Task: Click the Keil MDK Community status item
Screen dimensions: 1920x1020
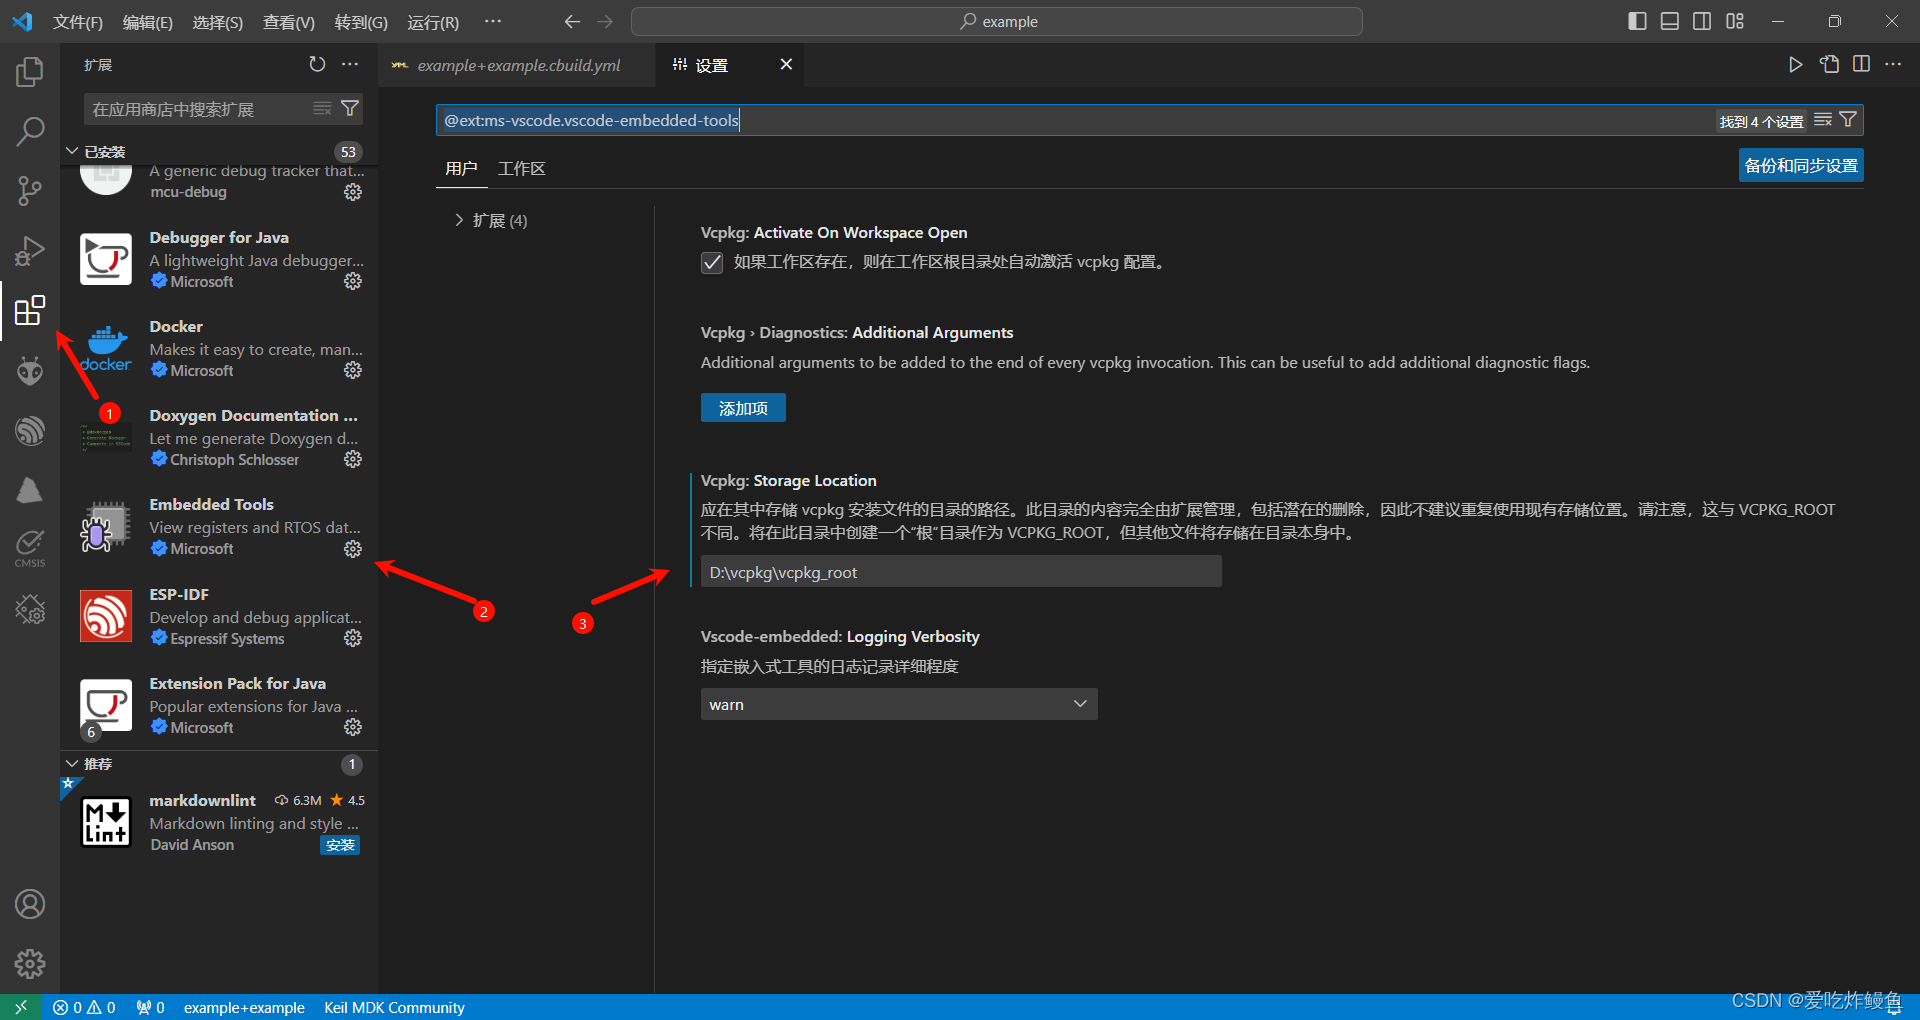Action: [394, 1007]
